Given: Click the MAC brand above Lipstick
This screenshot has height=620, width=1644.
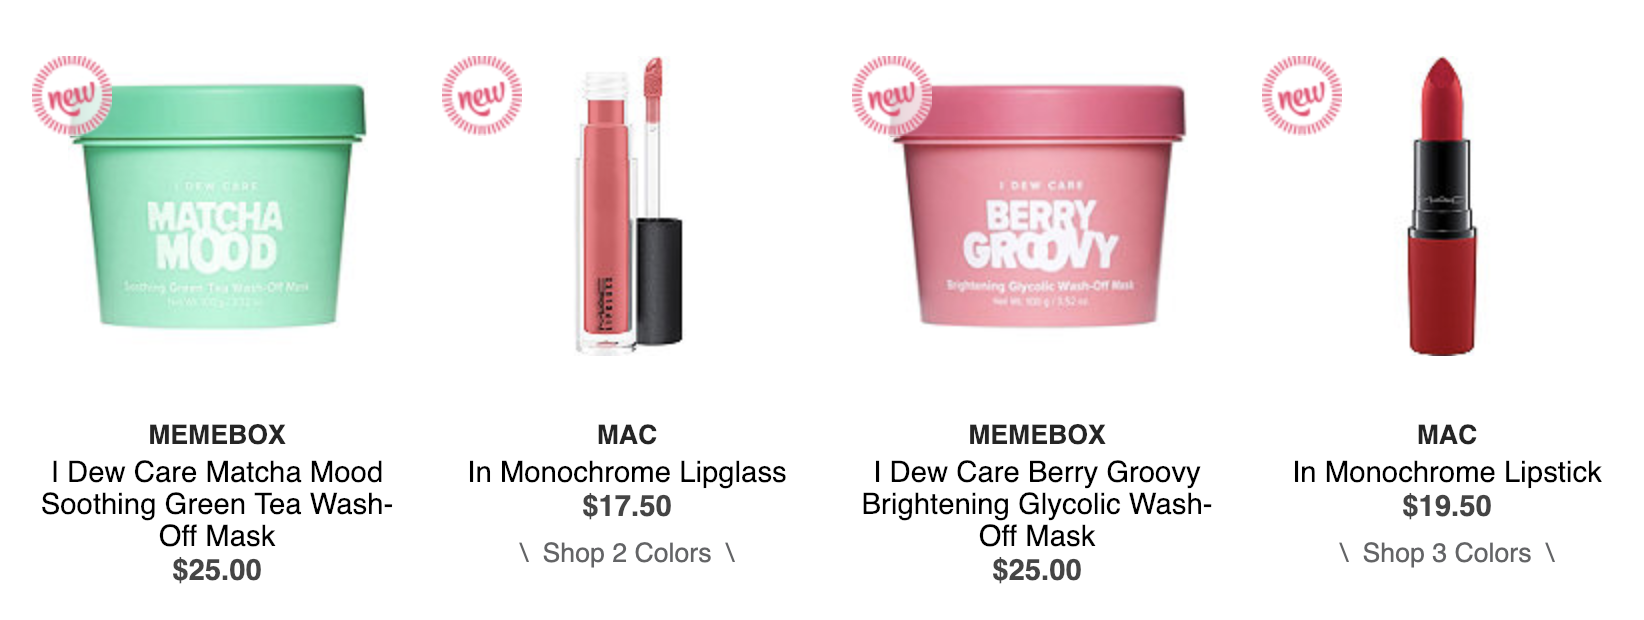Looking at the screenshot, I should point(1447,435).
